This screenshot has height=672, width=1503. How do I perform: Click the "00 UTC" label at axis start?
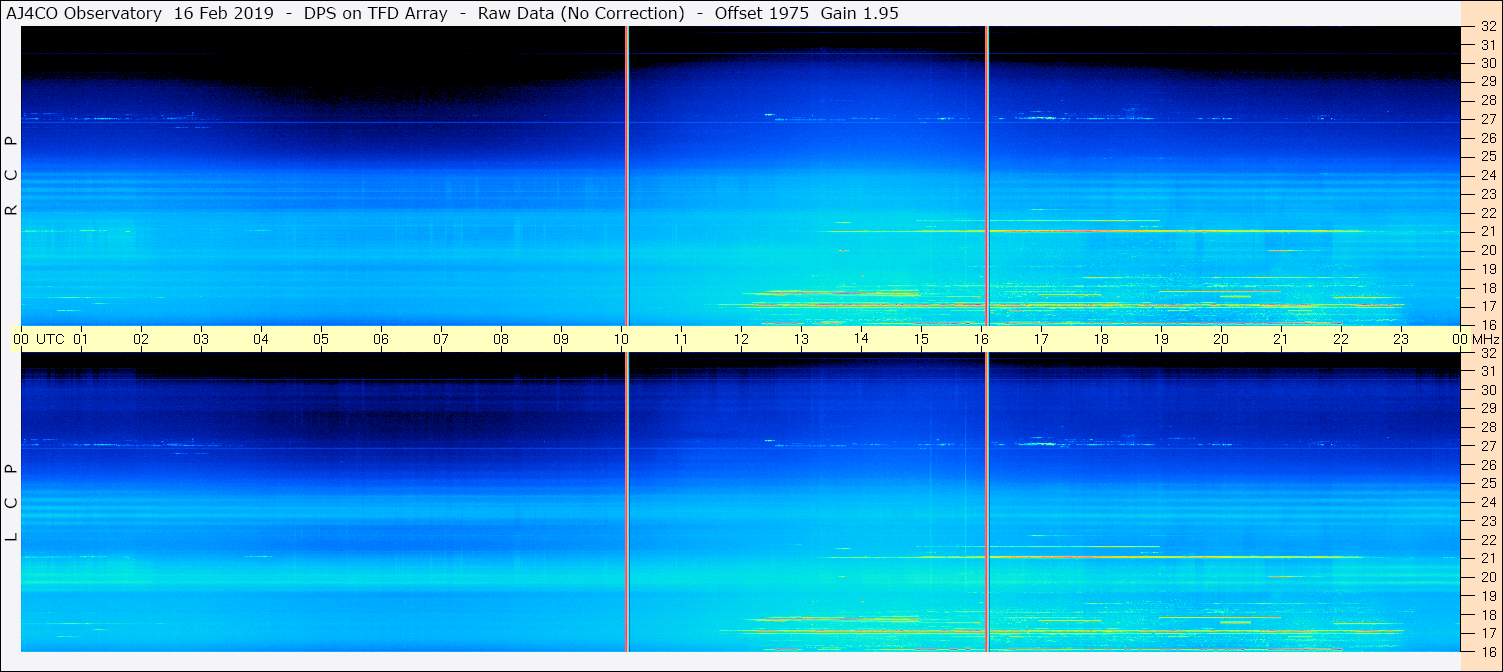[38, 339]
